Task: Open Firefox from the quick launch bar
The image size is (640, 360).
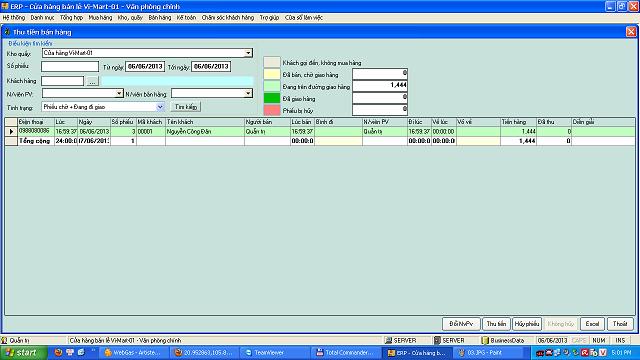Action: tap(58, 353)
